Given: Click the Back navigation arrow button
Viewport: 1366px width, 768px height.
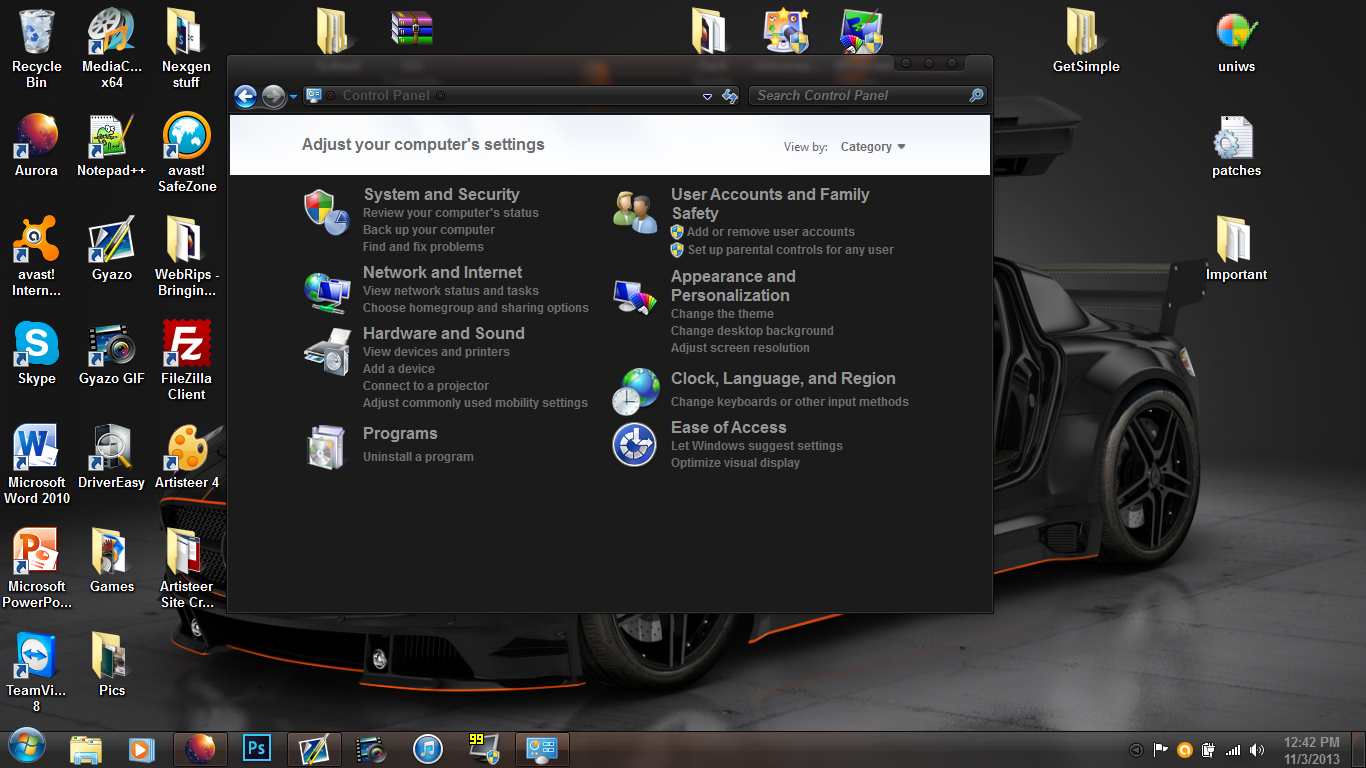Looking at the screenshot, I should (246, 96).
